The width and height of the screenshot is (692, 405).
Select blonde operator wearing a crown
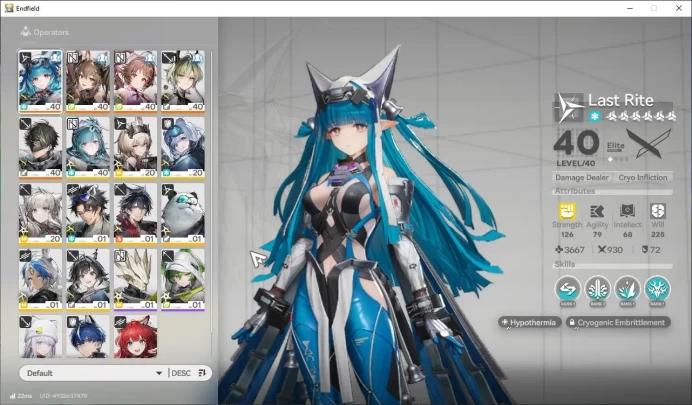(135, 147)
